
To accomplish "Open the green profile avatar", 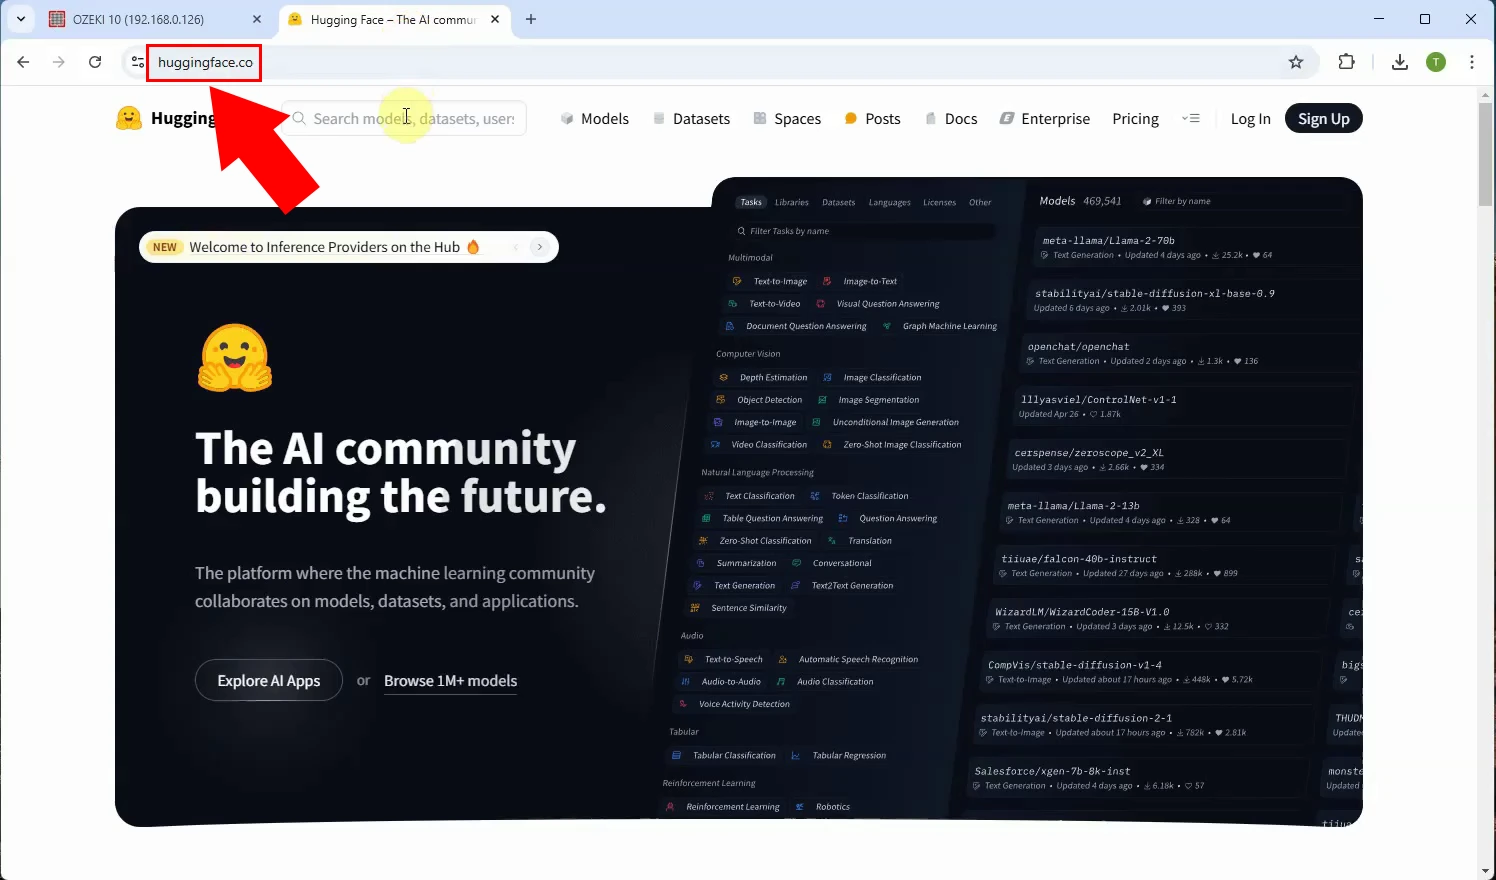I will pyautogui.click(x=1436, y=62).
